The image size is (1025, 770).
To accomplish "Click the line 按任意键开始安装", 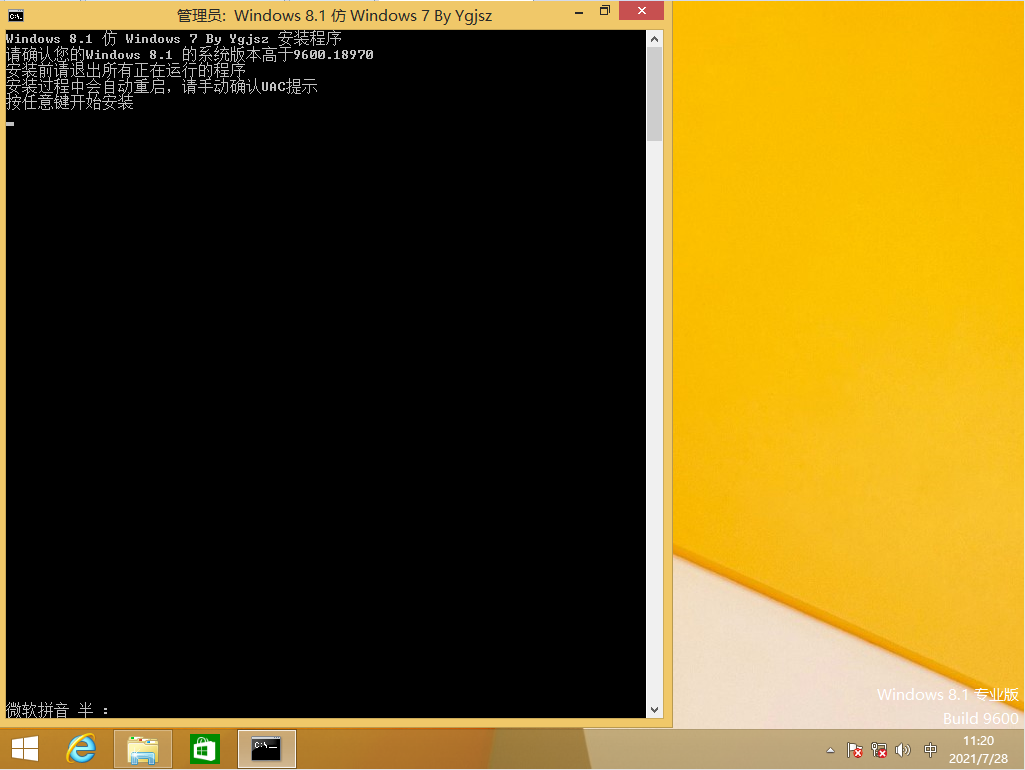I will click(69, 102).
